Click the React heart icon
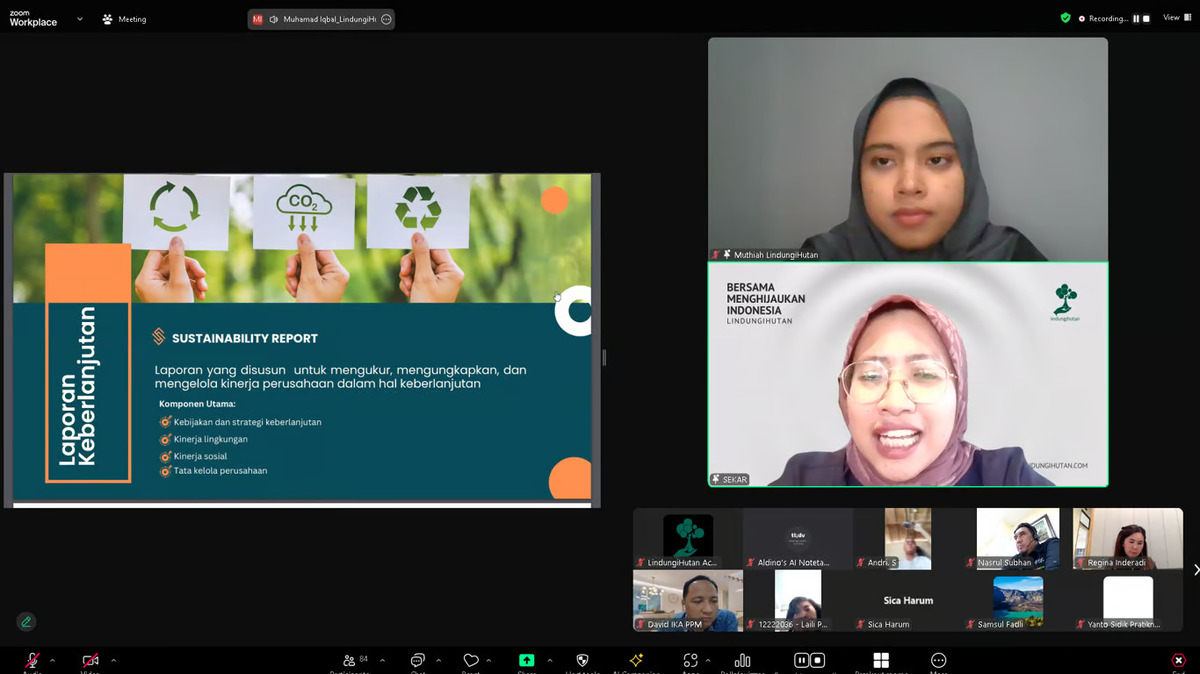1200x674 pixels. coord(471,660)
